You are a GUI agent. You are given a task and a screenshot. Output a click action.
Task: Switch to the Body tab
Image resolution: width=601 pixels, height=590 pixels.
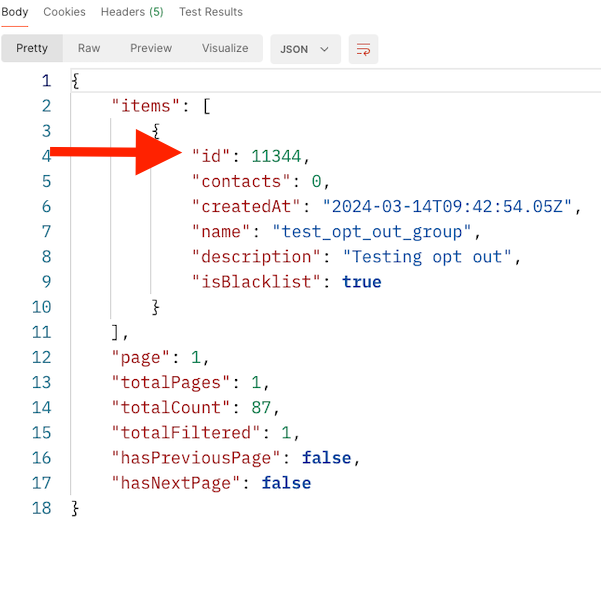pyautogui.click(x=15, y=12)
